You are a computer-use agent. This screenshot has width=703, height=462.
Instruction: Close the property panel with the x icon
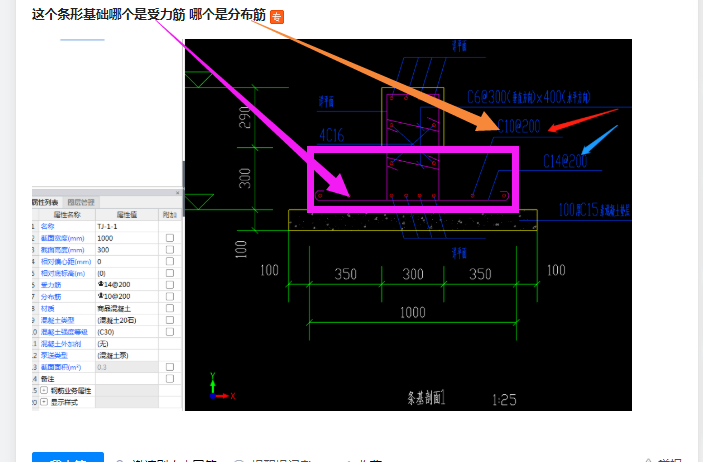(178, 193)
